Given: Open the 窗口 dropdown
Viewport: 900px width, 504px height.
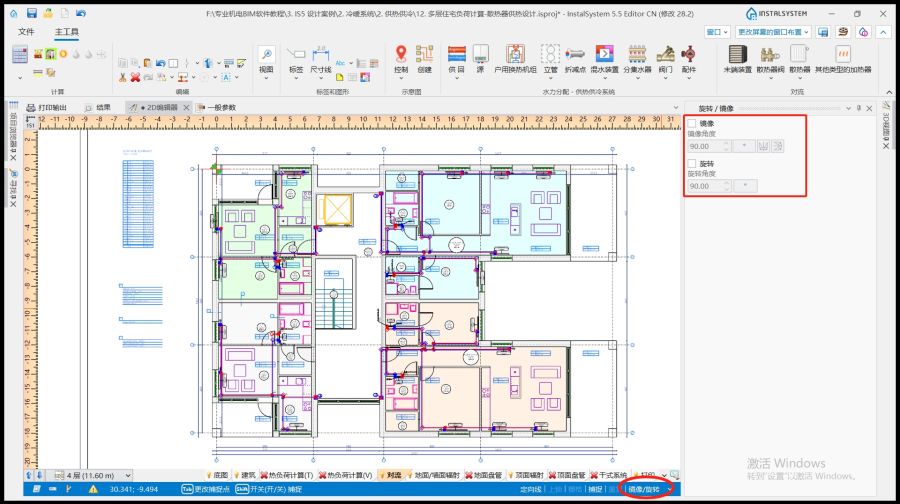Looking at the screenshot, I should (717, 32).
